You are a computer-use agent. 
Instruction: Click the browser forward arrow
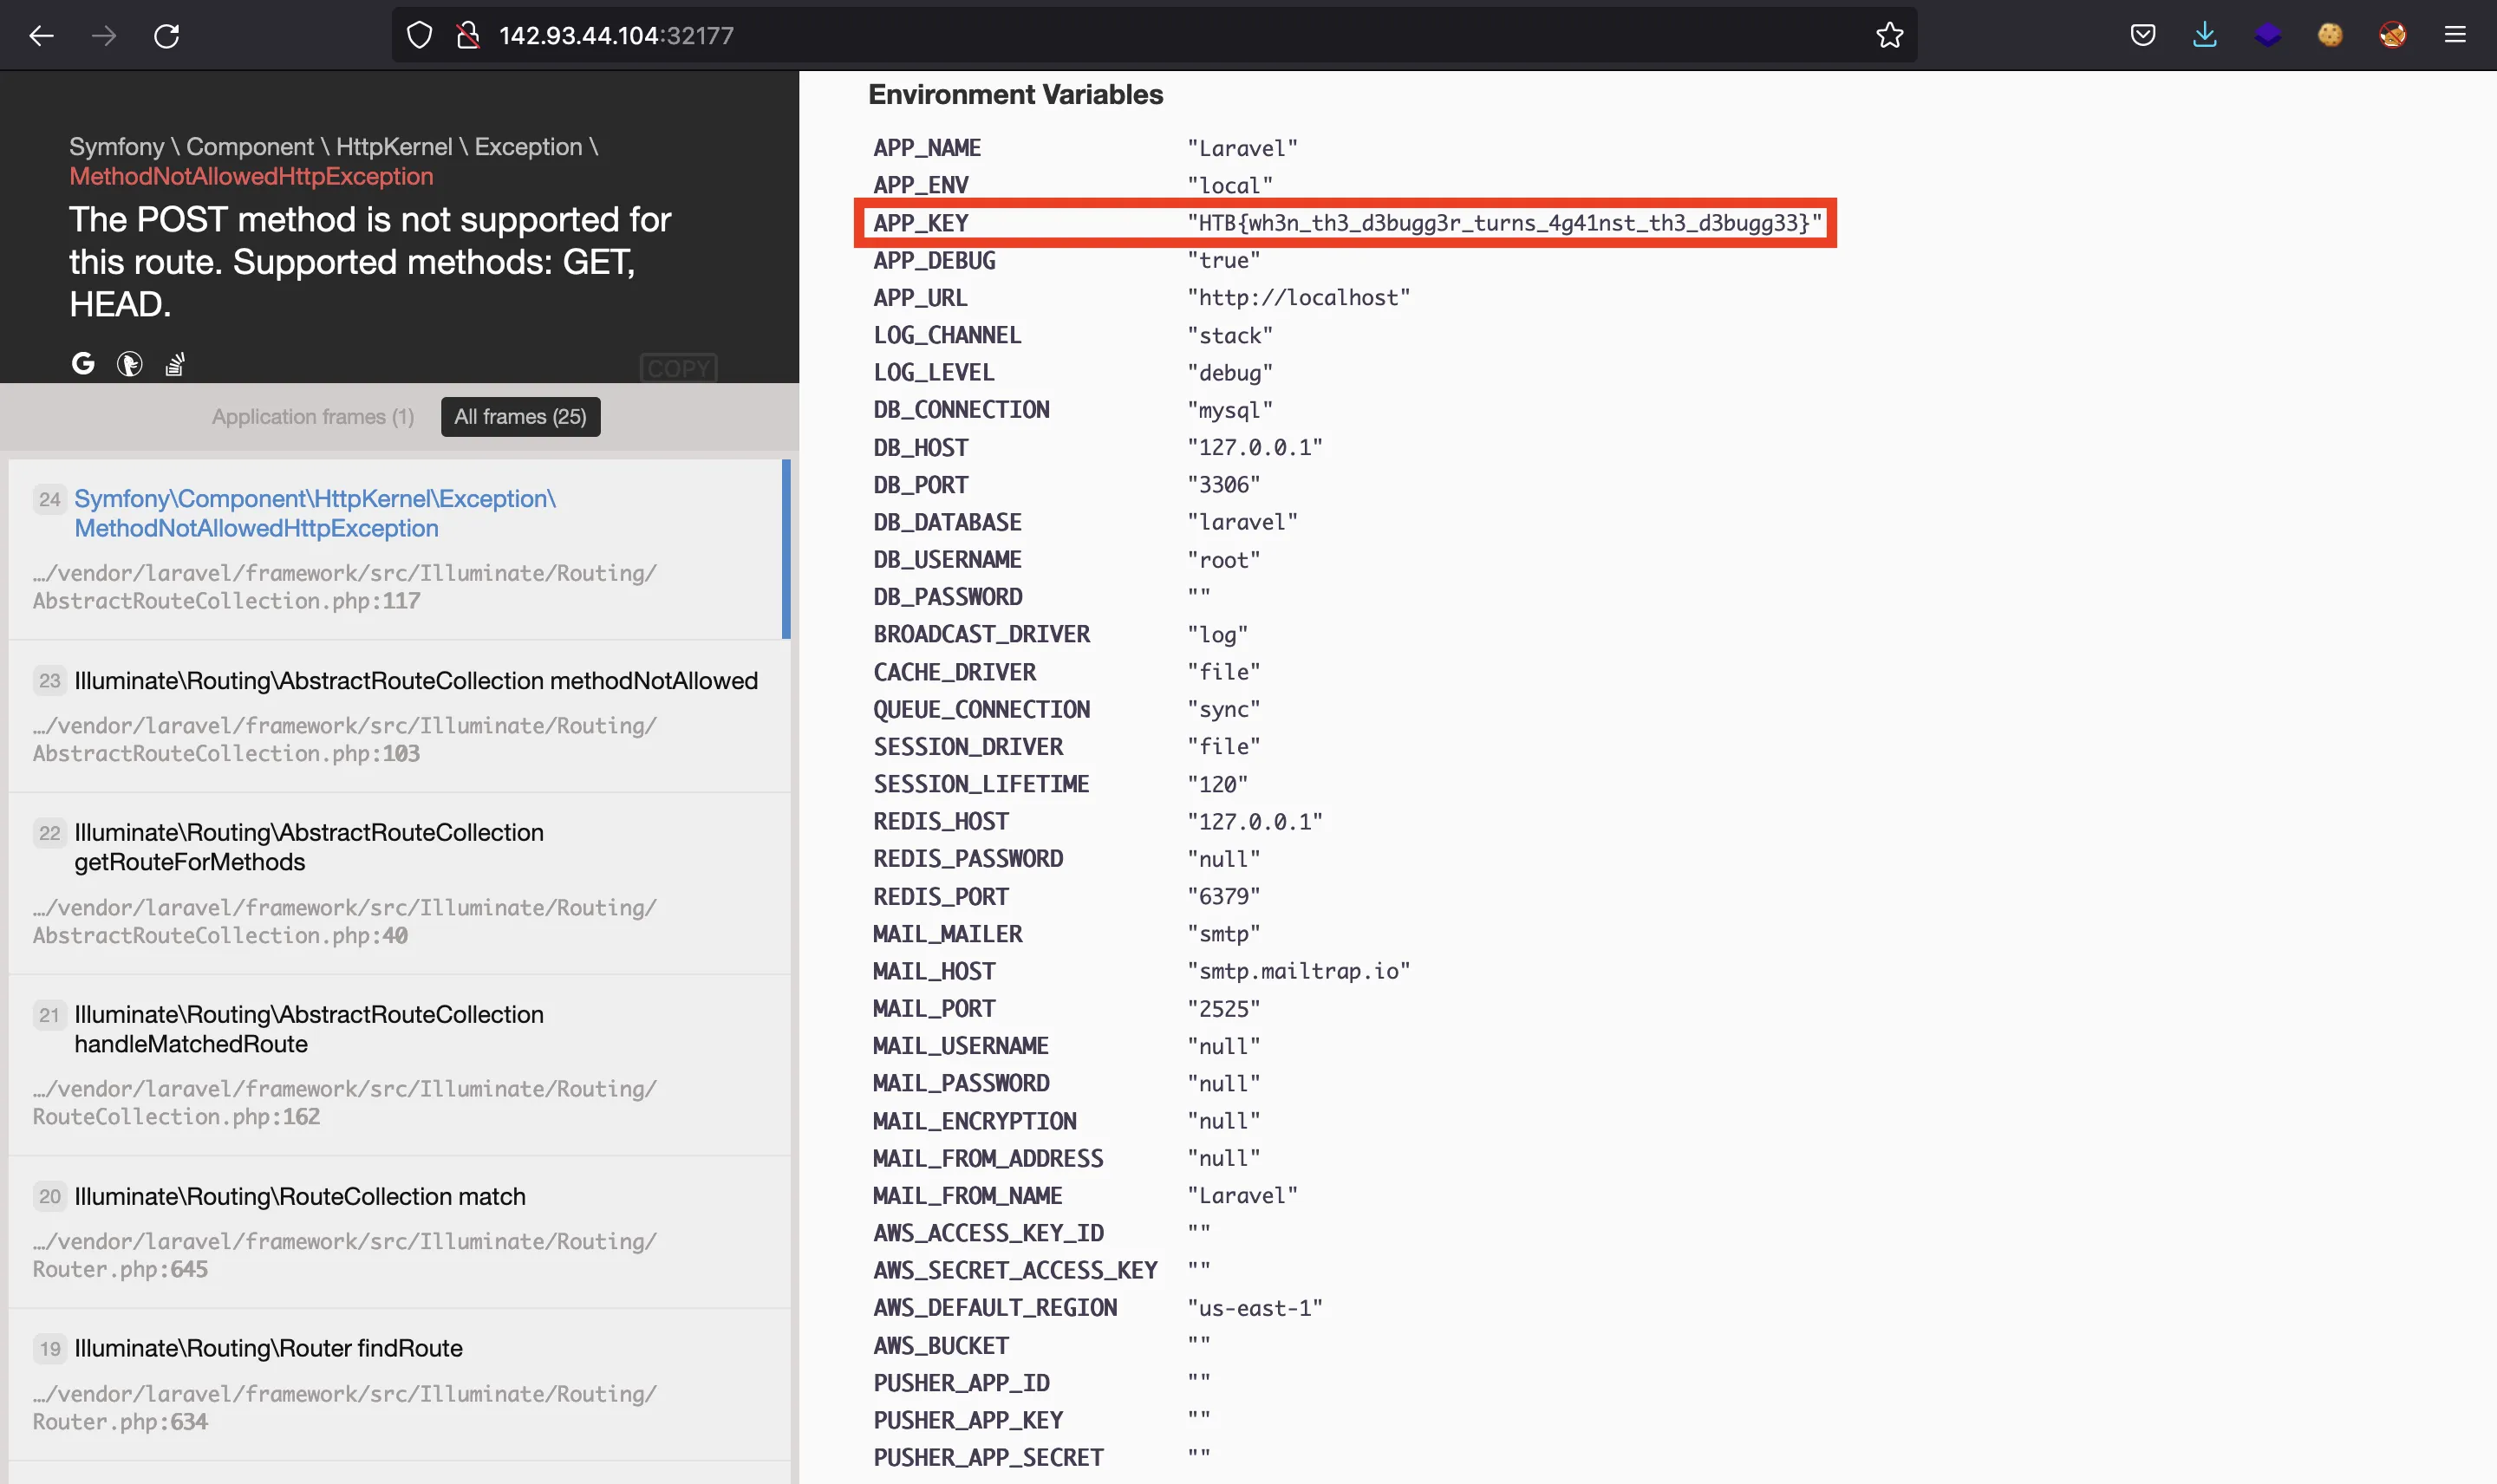pyautogui.click(x=104, y=36)
